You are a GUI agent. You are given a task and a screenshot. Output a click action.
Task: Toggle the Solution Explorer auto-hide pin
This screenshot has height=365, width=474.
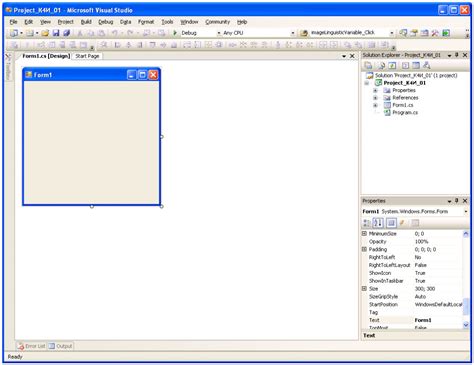click(457, 55)
